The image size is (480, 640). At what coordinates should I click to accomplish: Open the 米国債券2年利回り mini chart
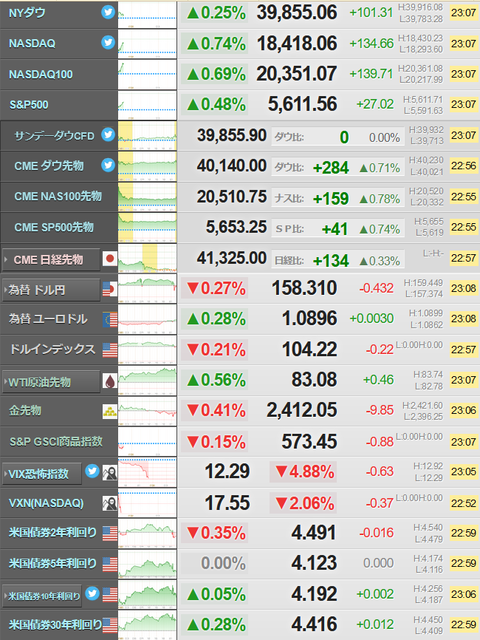[147, 534]
